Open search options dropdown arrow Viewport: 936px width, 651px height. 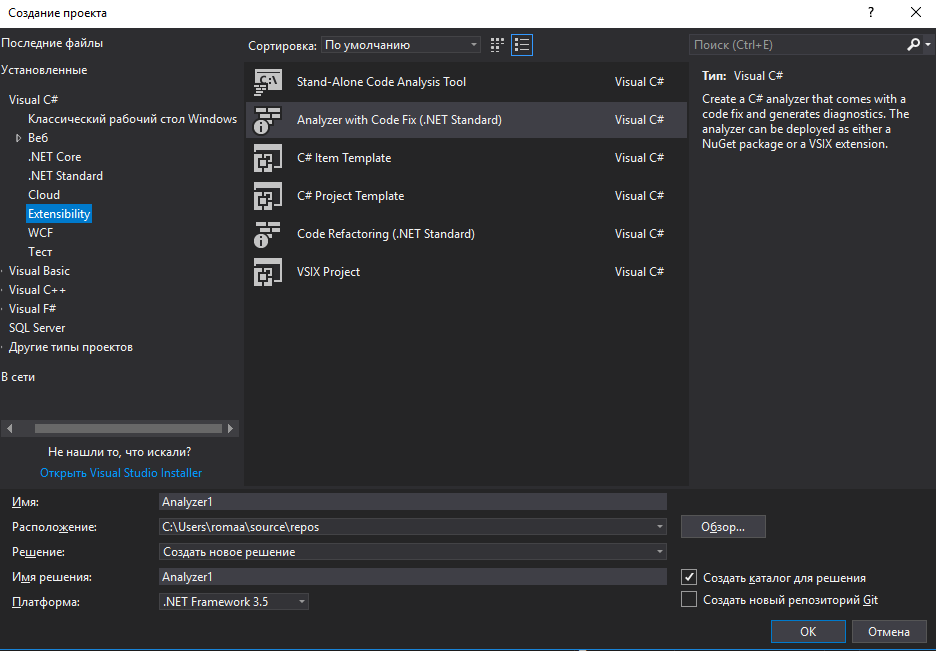[928, 45]
